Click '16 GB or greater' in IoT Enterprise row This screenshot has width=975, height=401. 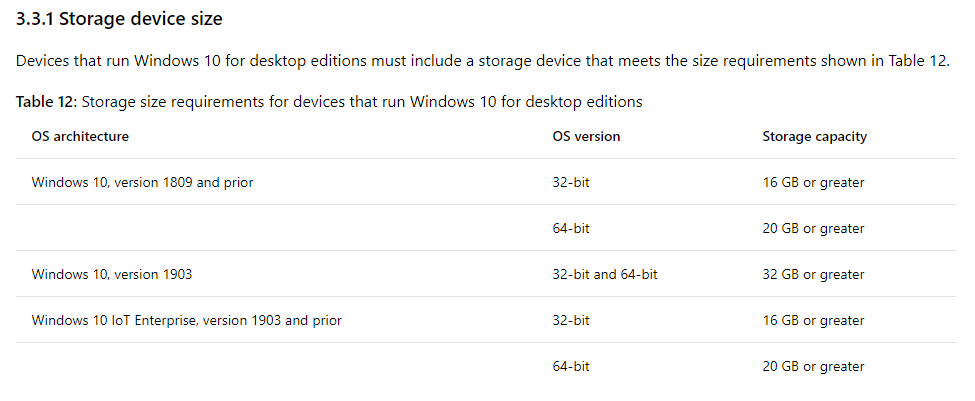(813, 320)
